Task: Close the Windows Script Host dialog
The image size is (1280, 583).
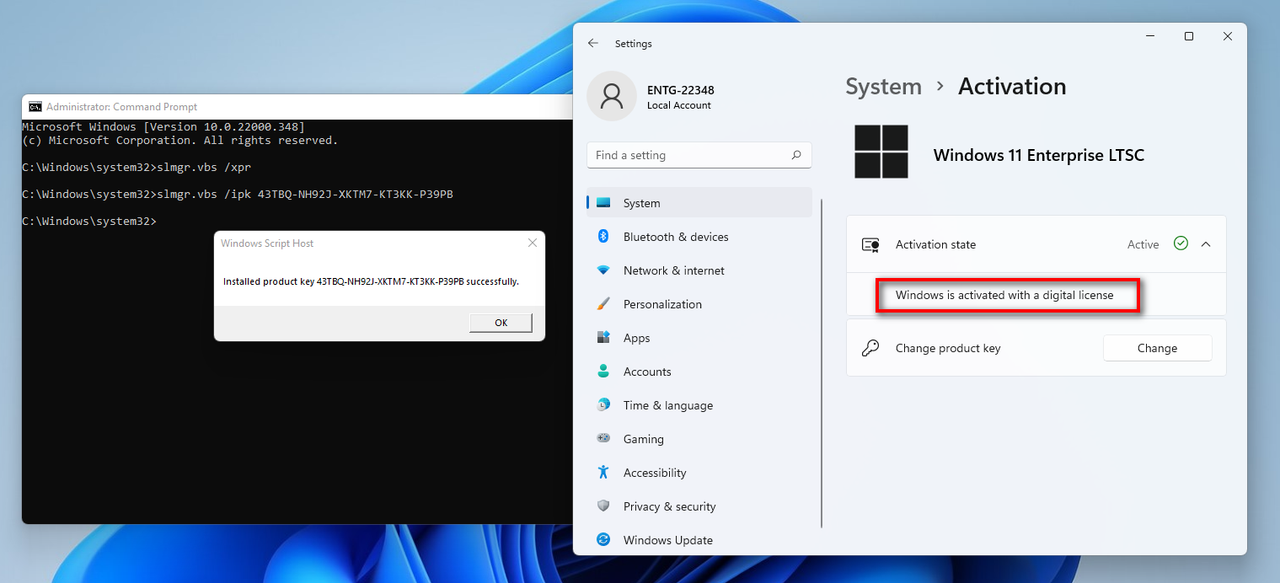Action: [x=532, y=243]
